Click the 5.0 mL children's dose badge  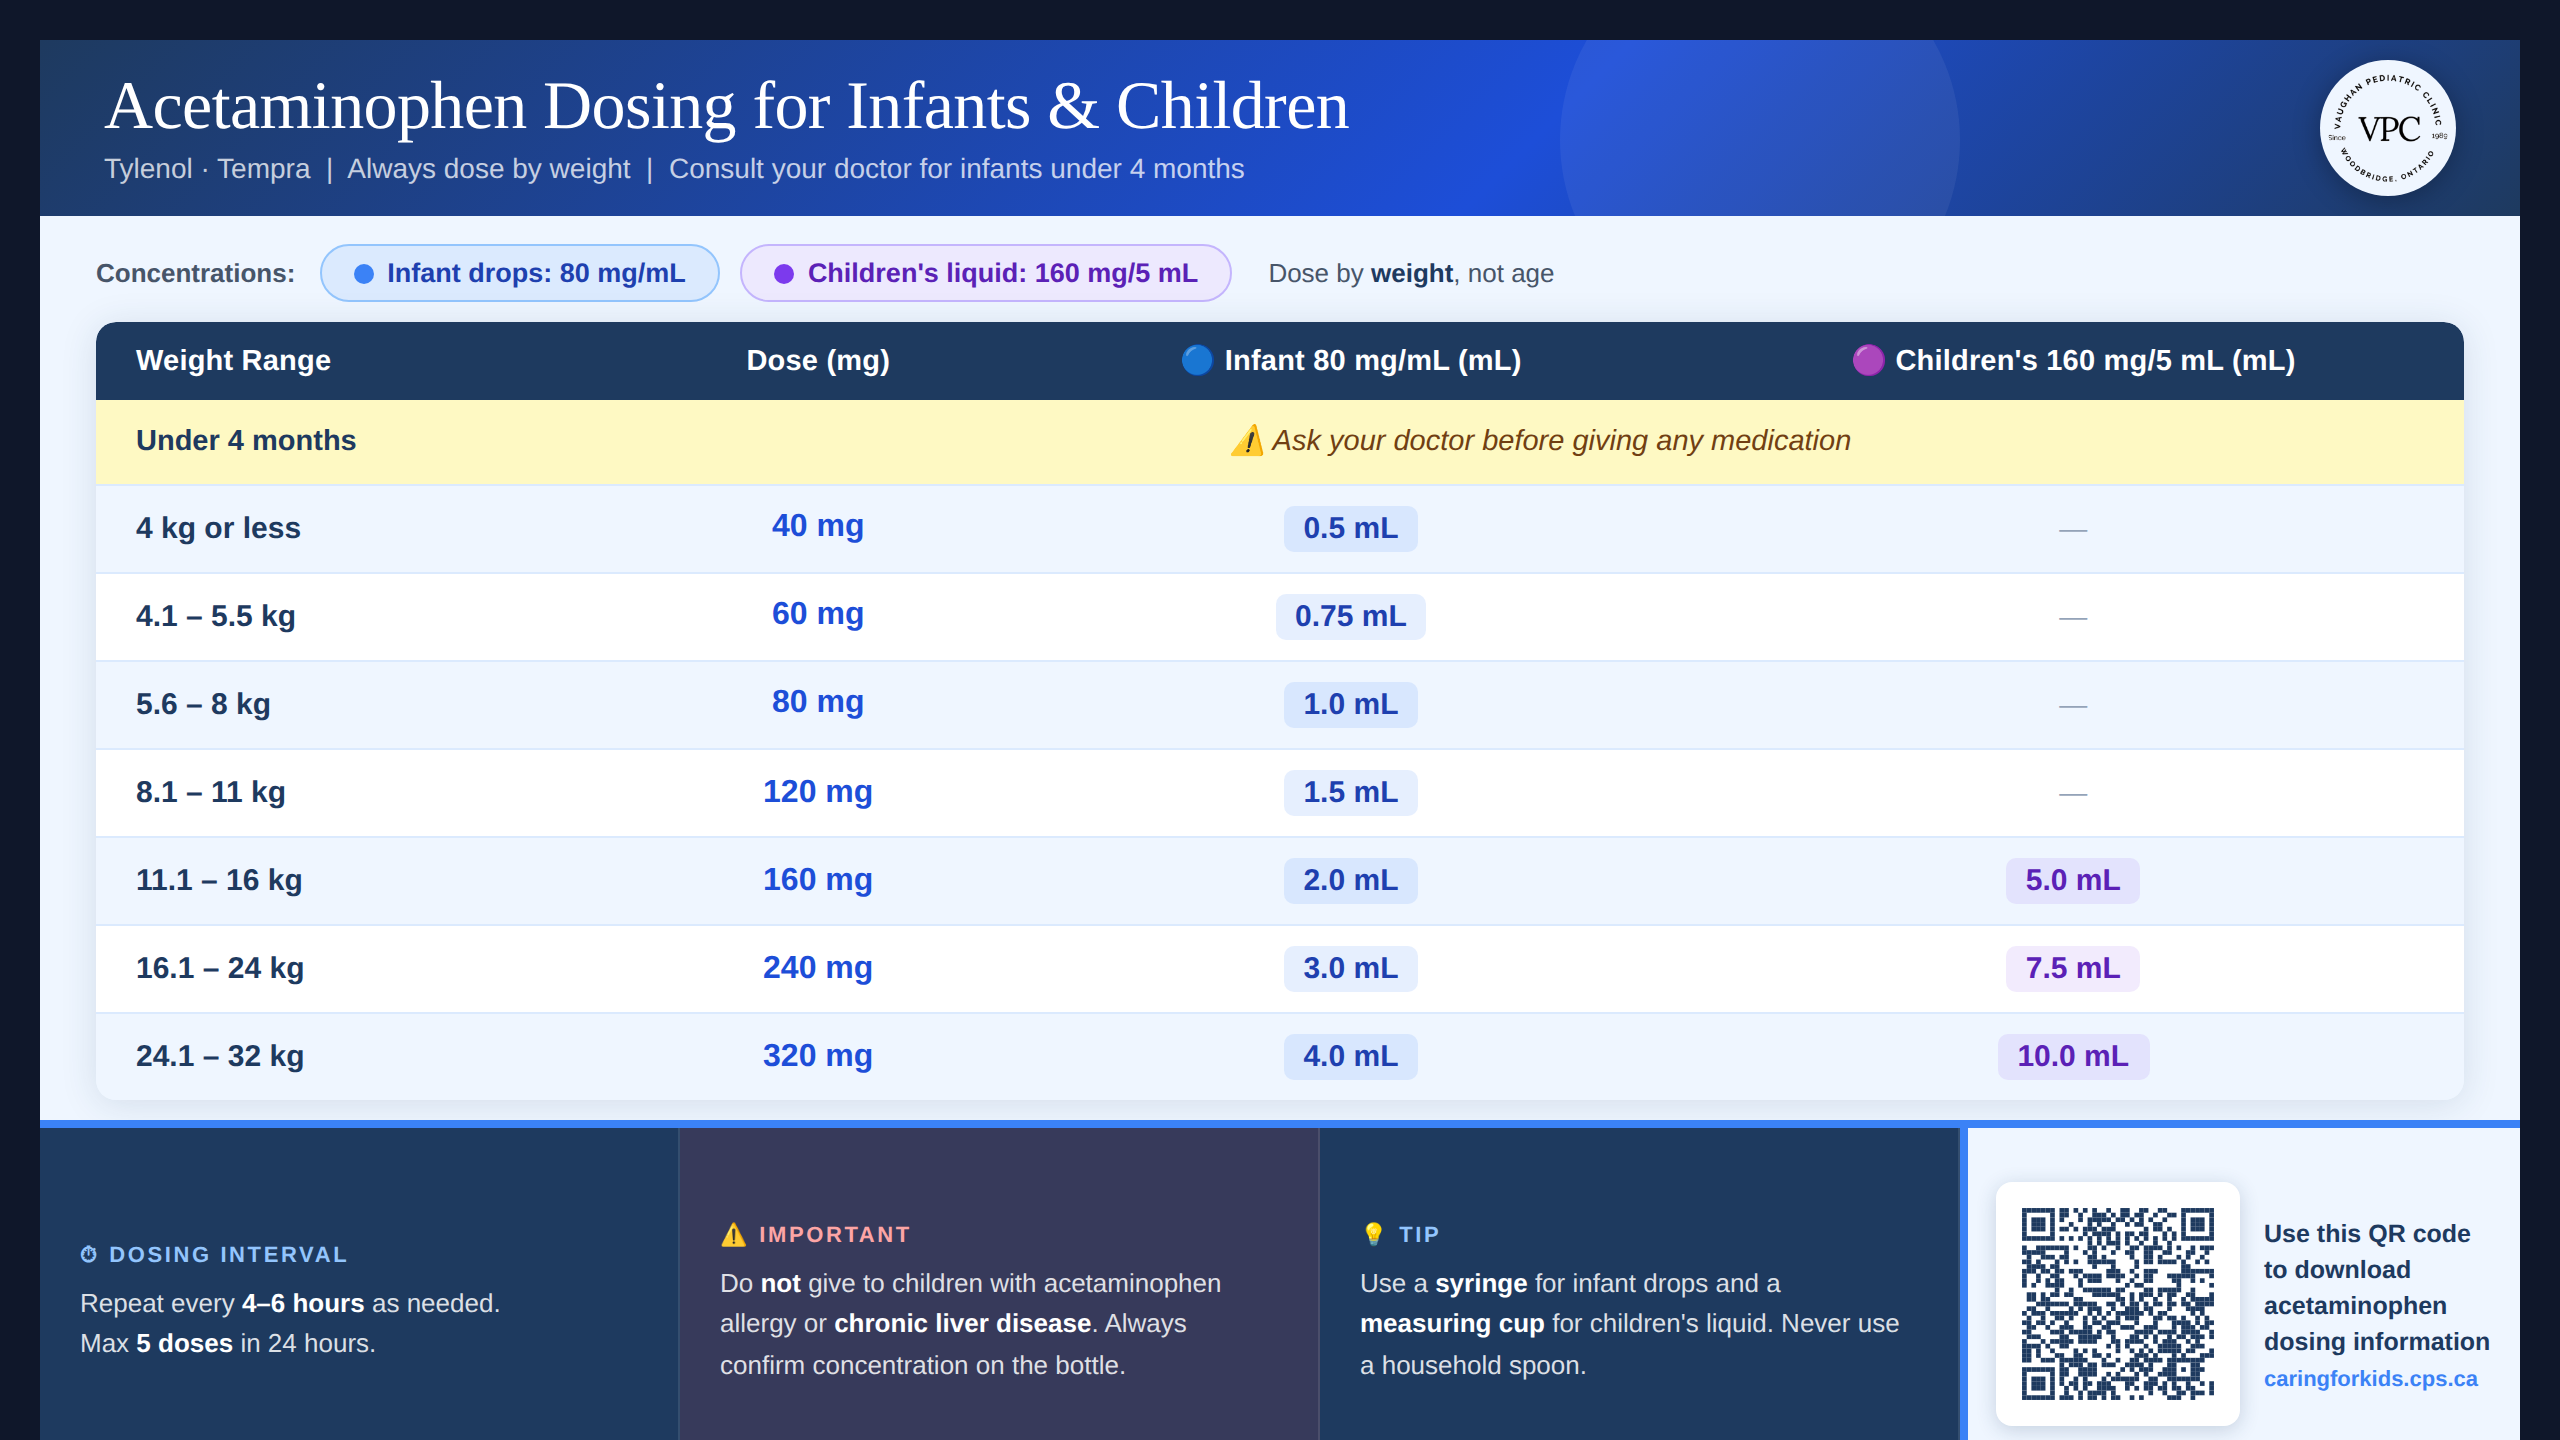tap(2073, 880)
